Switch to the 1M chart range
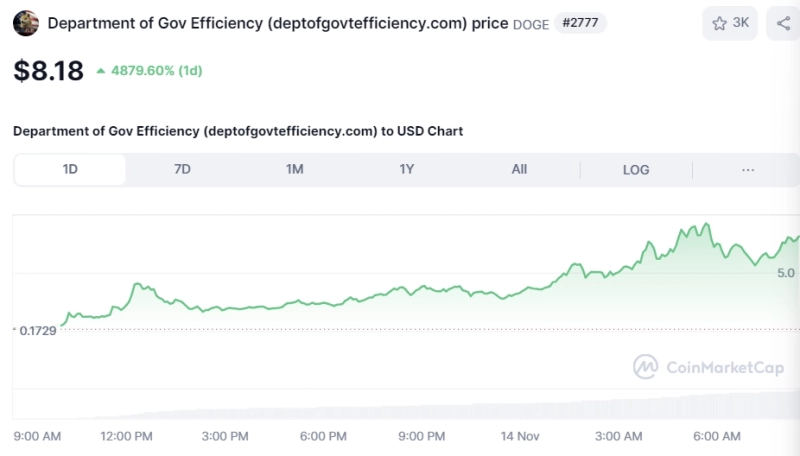 [294, 170]
